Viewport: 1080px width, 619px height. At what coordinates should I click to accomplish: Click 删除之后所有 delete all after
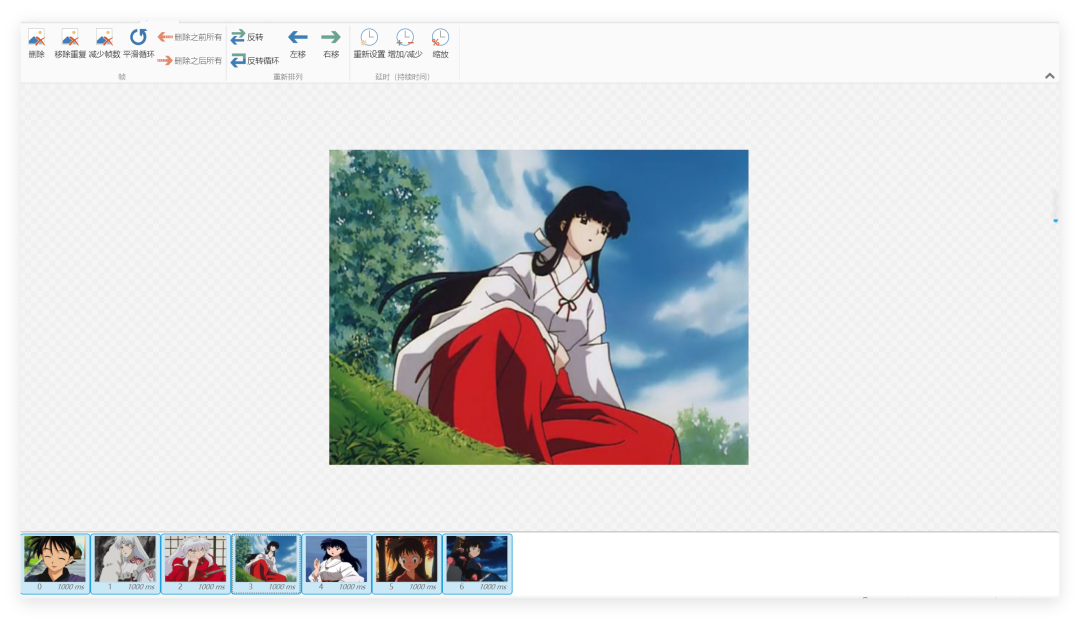click(190, 61)
